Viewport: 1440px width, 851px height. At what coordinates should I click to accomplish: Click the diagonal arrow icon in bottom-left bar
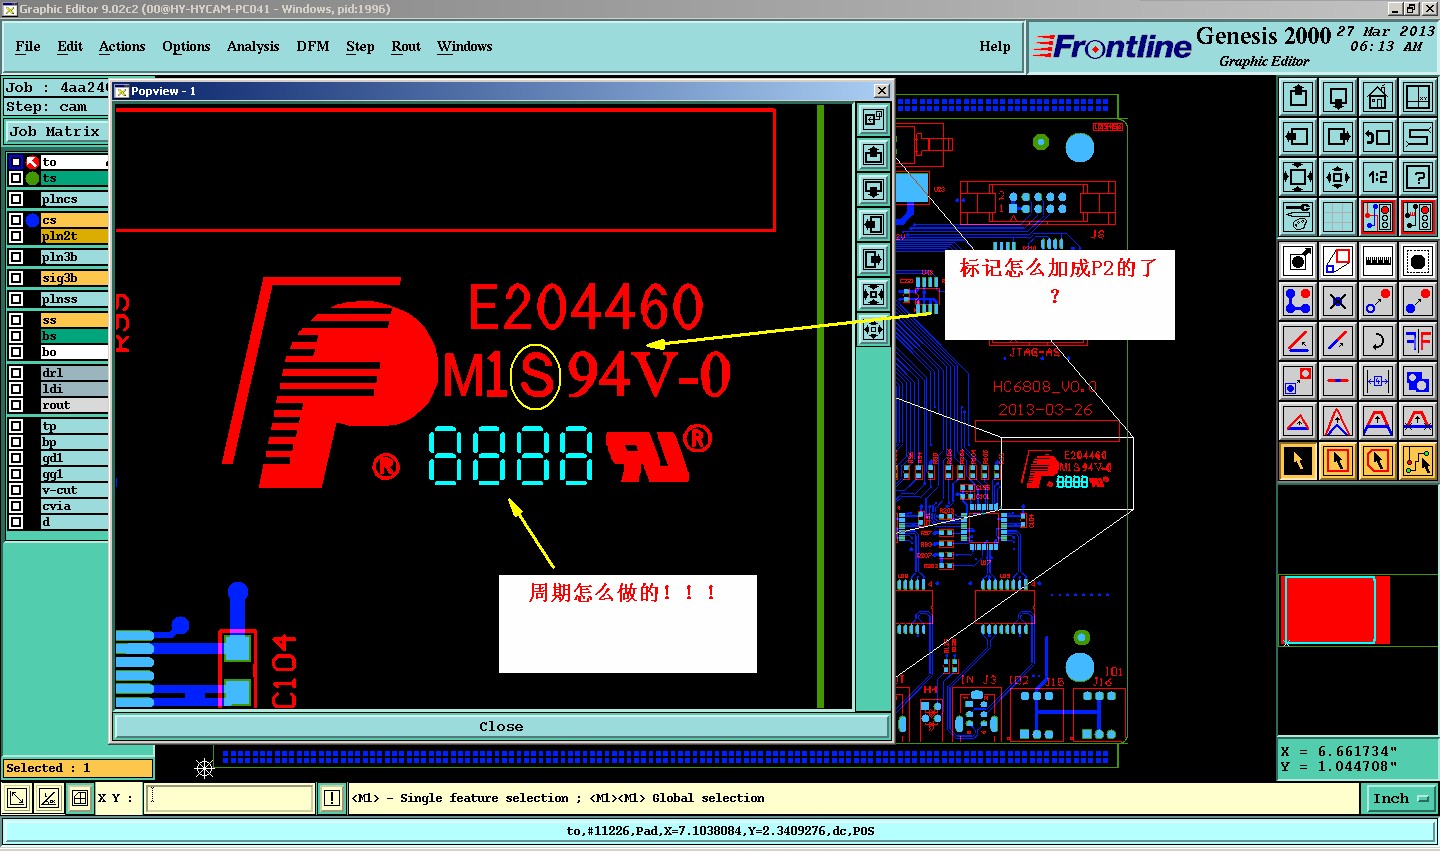pos(17,798)
